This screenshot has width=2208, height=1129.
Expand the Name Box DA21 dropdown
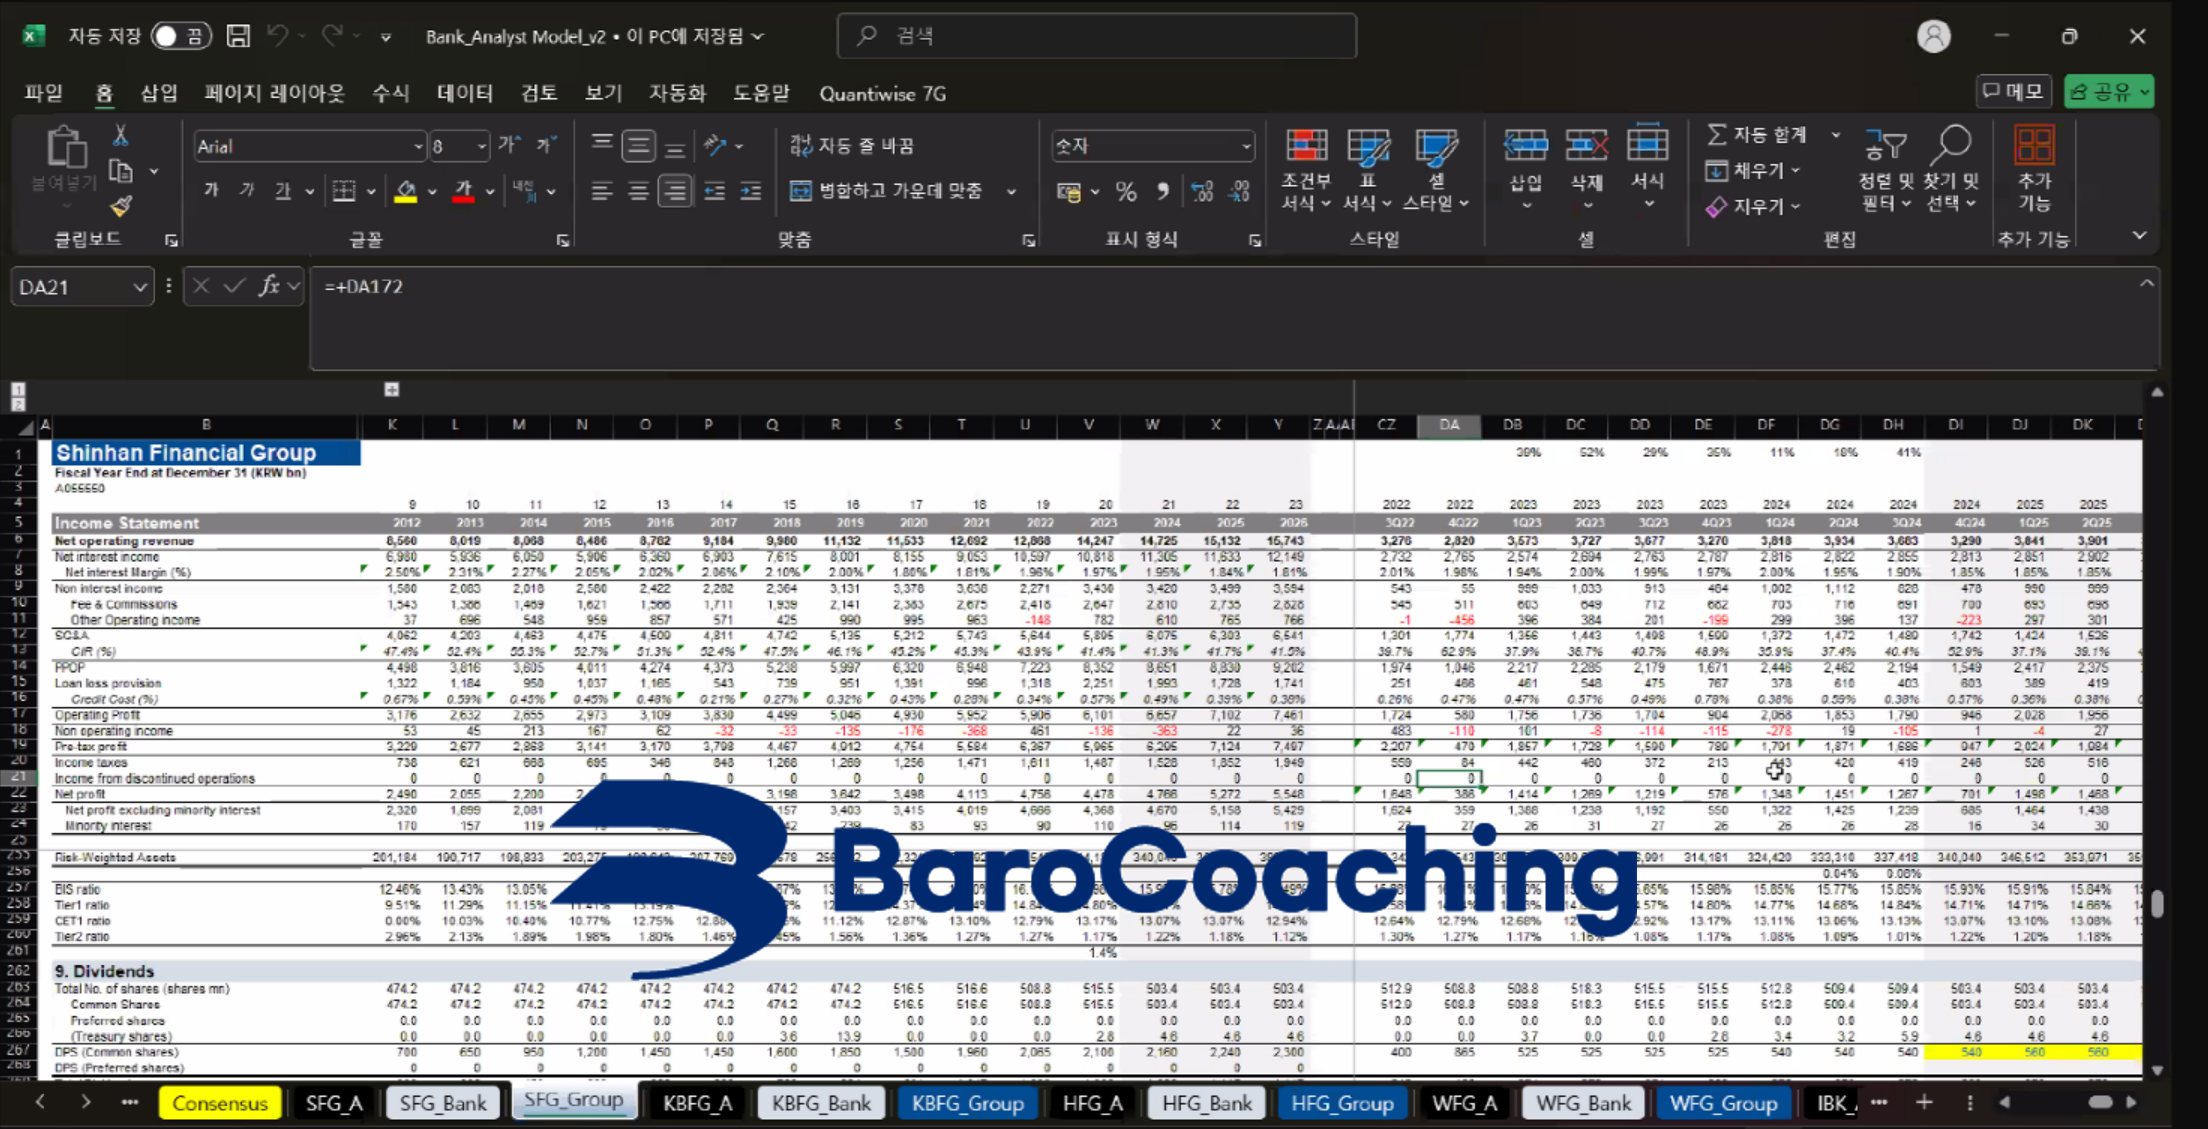tap(140, 288)
